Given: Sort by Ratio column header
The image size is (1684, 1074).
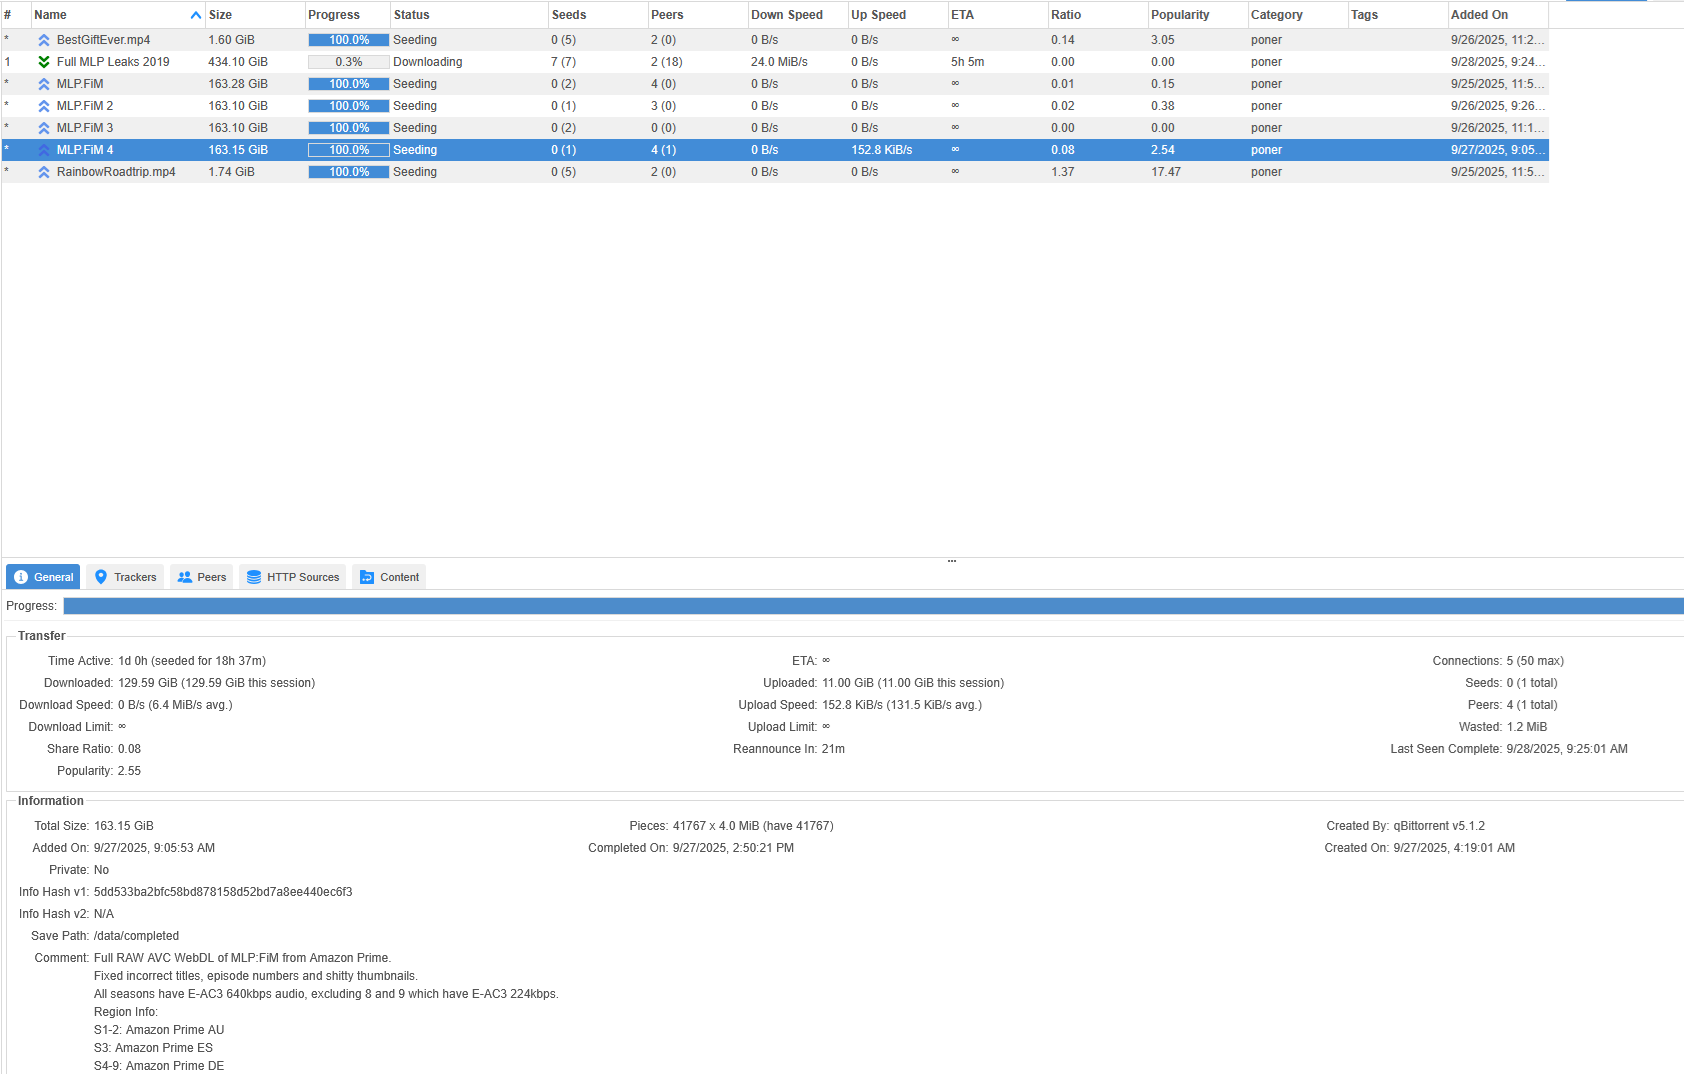Looking at the screenshot, I should [1098, 15].
